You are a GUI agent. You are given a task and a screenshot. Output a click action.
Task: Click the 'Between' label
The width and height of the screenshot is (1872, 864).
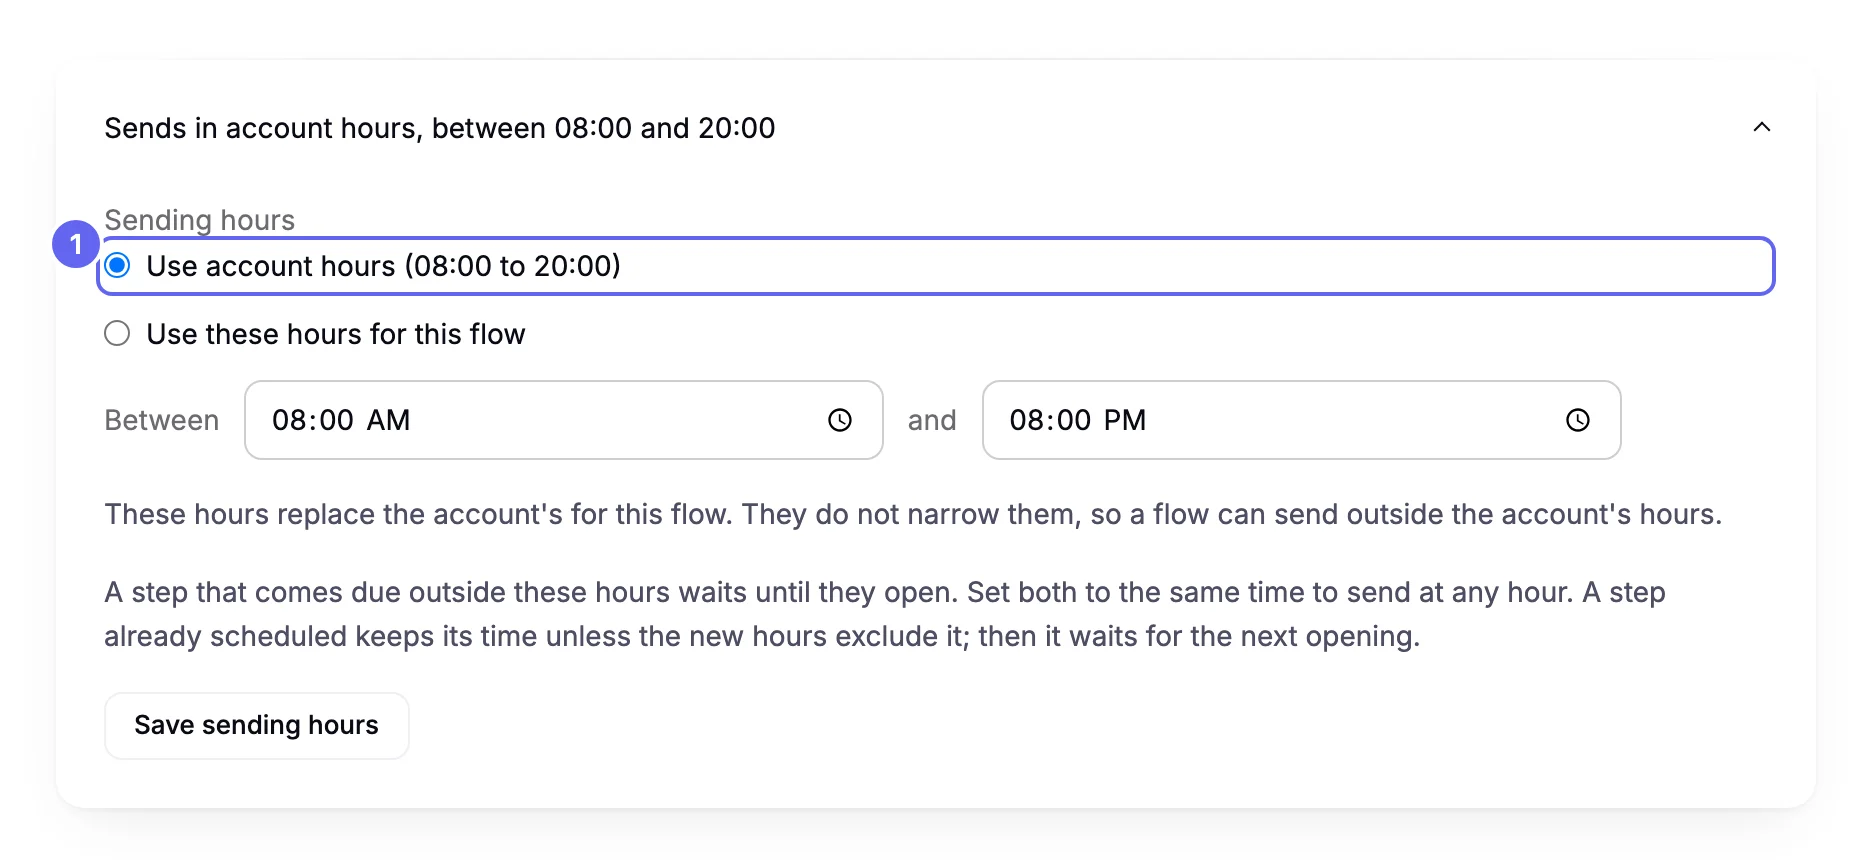pyautogui.click(x=162, y=420)
